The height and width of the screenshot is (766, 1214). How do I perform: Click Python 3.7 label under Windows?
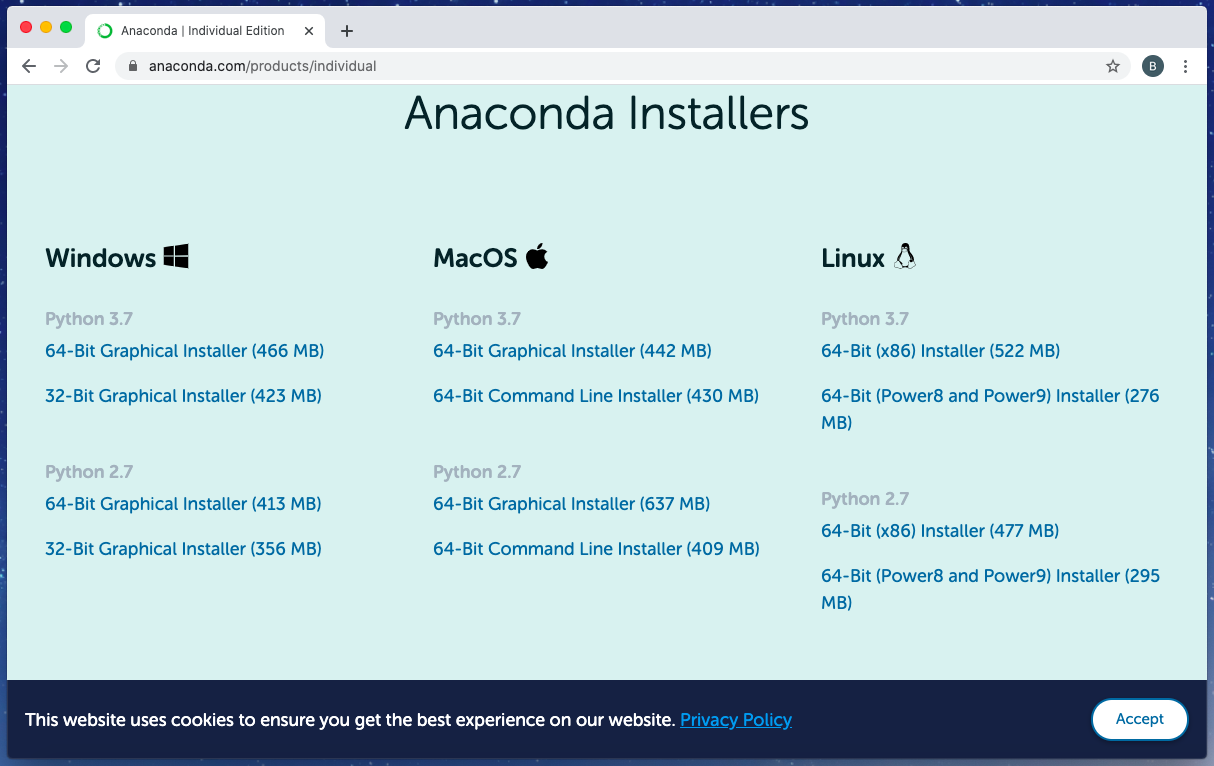click(89, 319)
